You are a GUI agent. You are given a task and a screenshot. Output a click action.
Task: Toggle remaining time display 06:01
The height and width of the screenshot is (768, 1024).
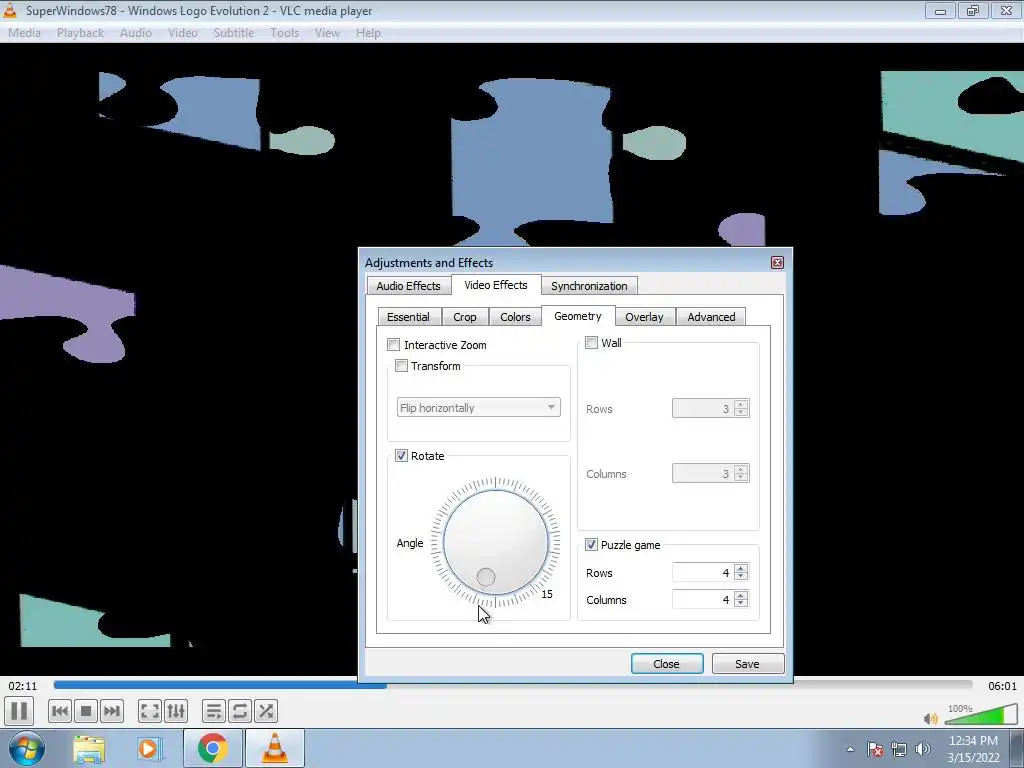[x=1002, y=686]
